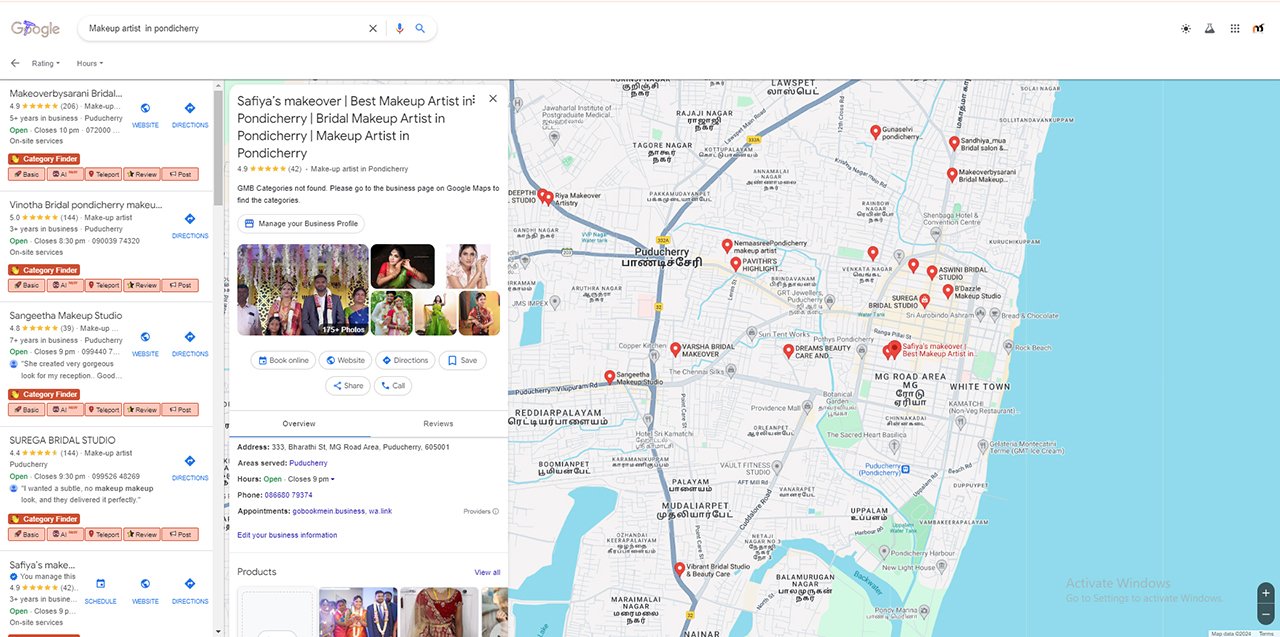The height and width of the screenshot is (637, 1280).
Task: Click Basic under Makeoverbysarani listing
Action: click(x=26, y=174)
